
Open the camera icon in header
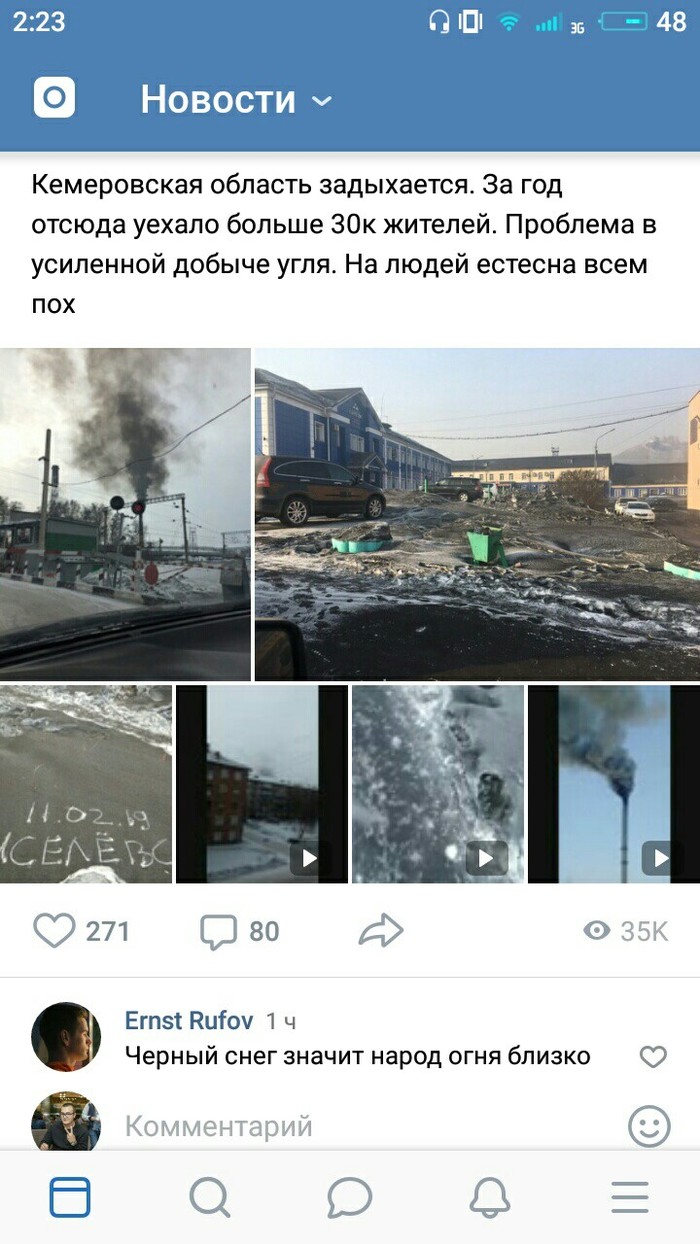[54, 98]
